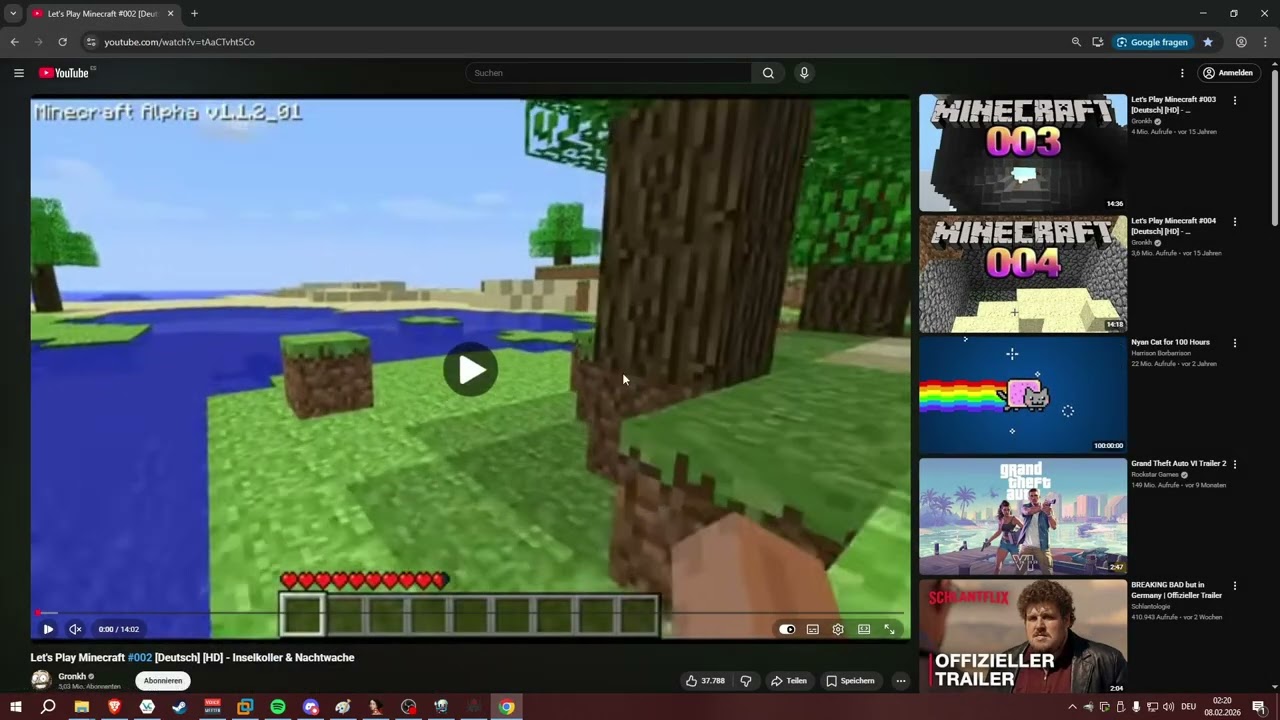Open Chrome profile icon
The width and height of the screenshot is (1280, 720).
tap(1241, 42)
